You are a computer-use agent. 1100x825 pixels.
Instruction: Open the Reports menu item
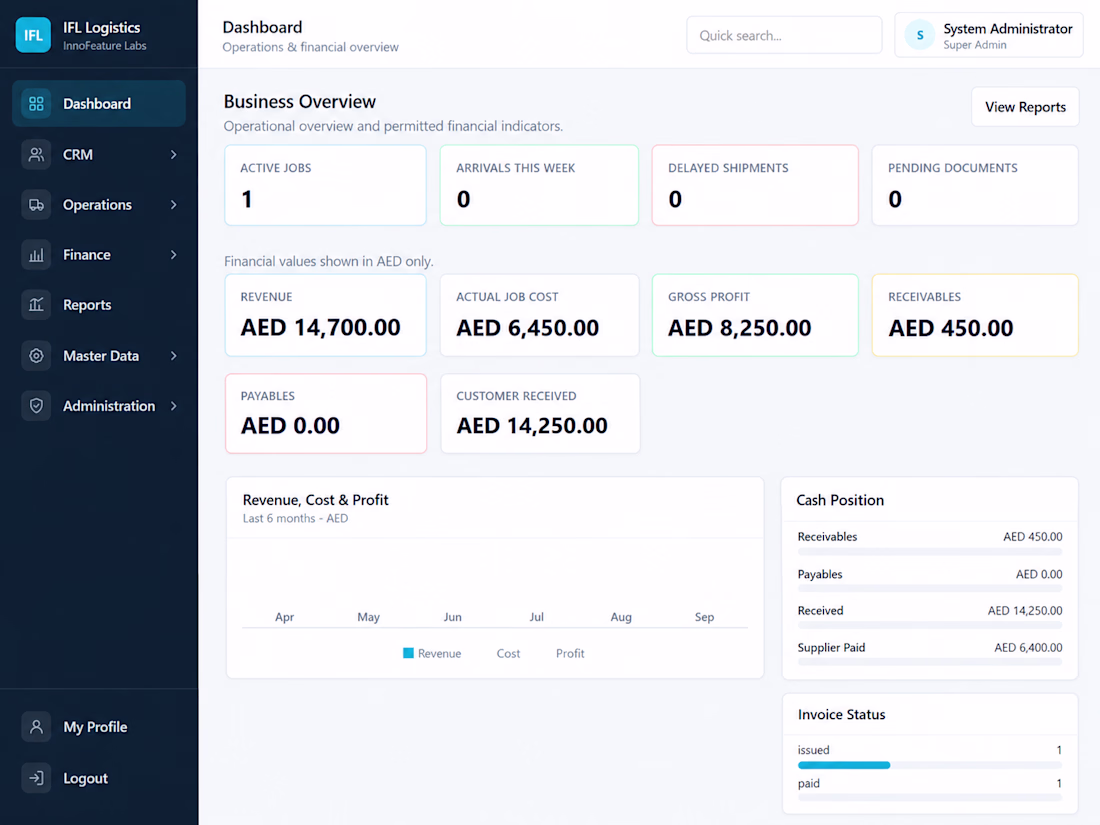(99, 305)
